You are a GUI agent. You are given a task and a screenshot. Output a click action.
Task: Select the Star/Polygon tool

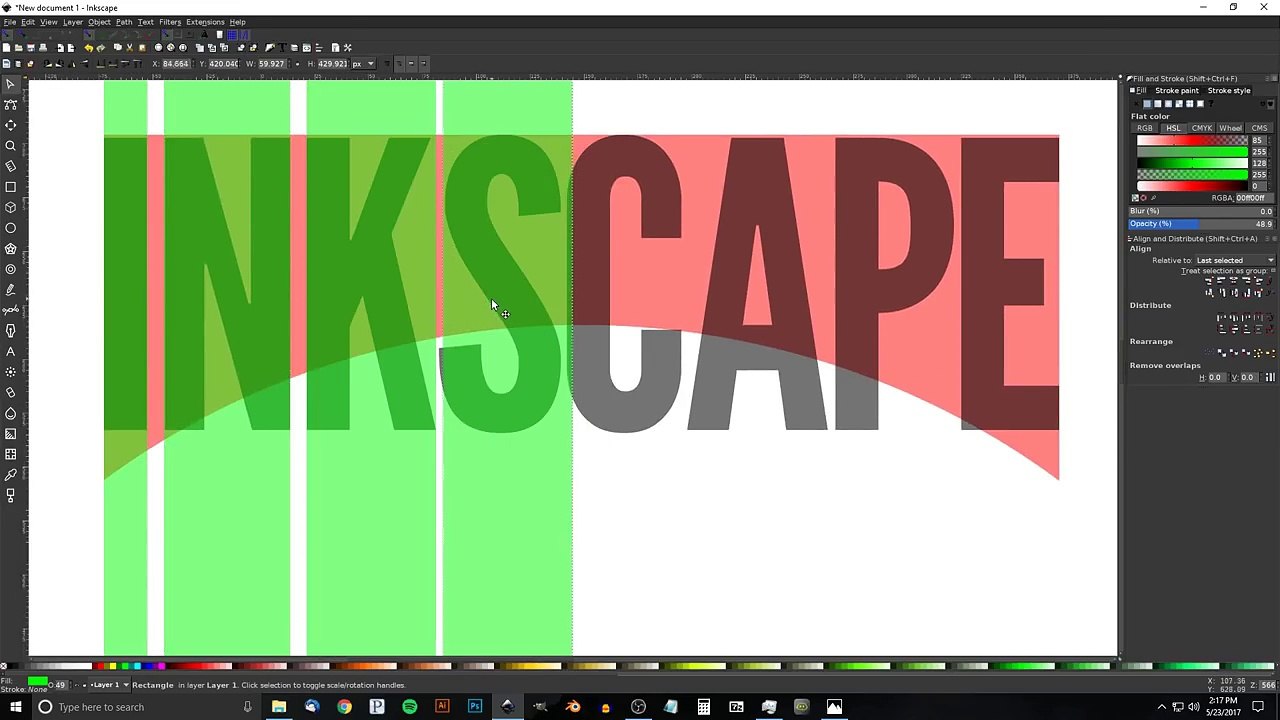11,248
